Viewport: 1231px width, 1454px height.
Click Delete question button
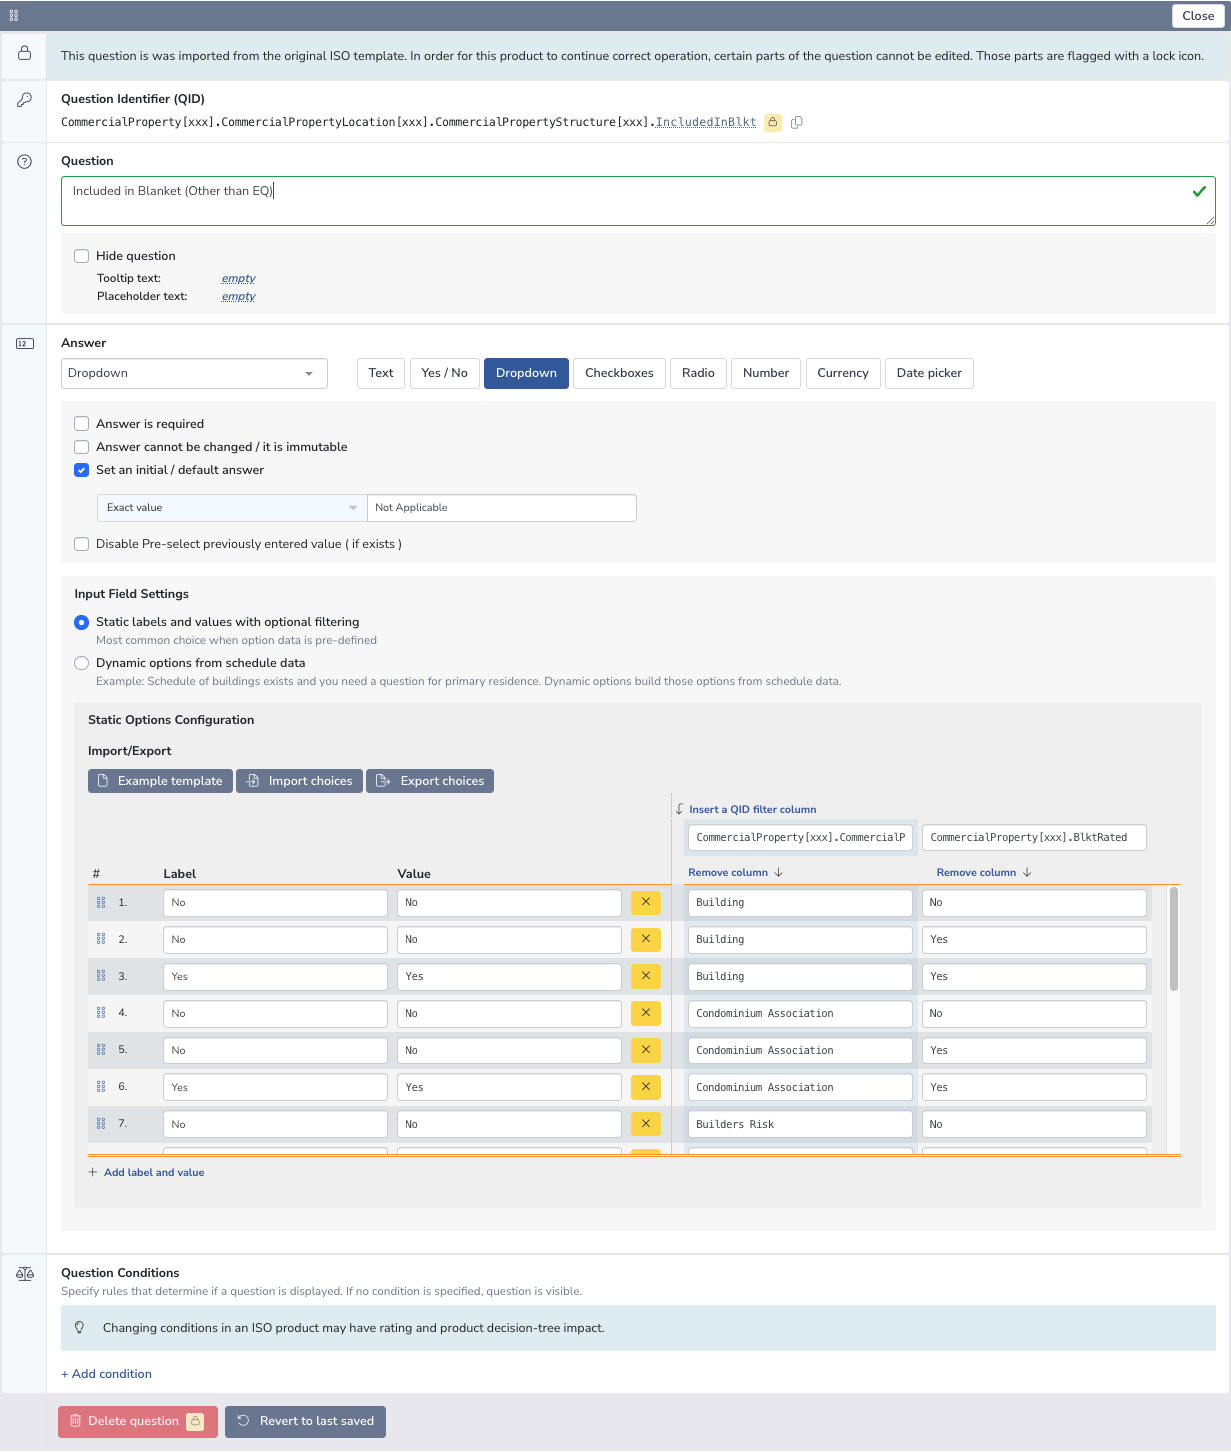(138, 1422)
